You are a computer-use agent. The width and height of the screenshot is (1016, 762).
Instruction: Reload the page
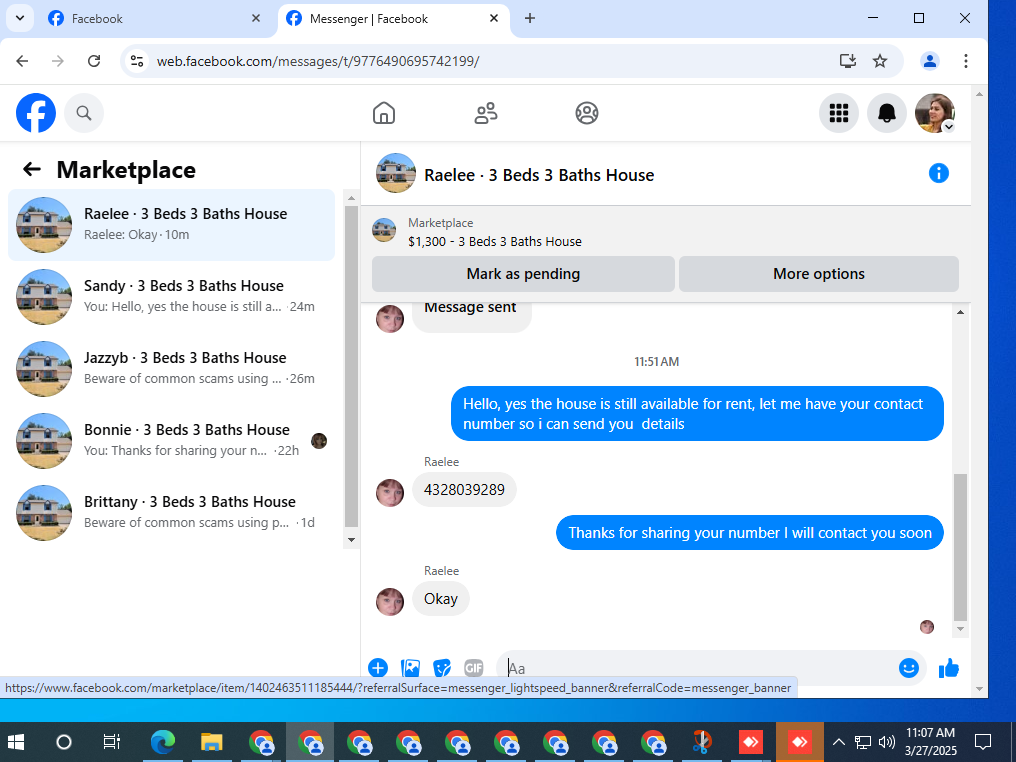(x=94, y=61)
